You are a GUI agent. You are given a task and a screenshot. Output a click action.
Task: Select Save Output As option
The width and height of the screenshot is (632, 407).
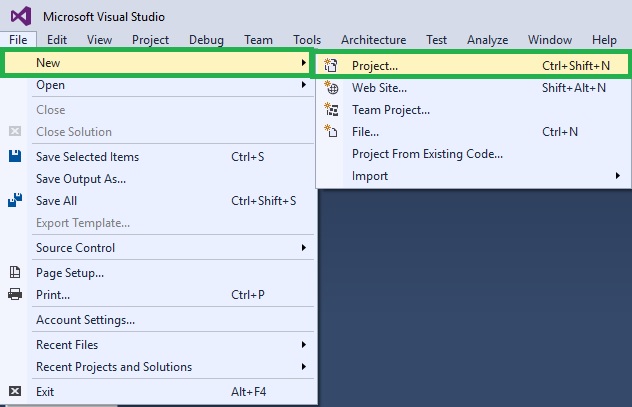81,179
